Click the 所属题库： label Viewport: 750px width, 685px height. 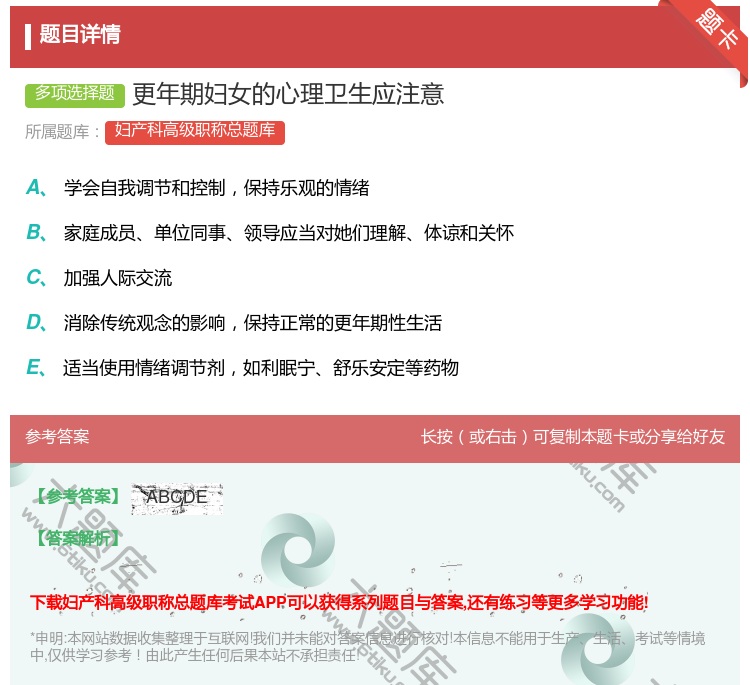coord(63,132)
